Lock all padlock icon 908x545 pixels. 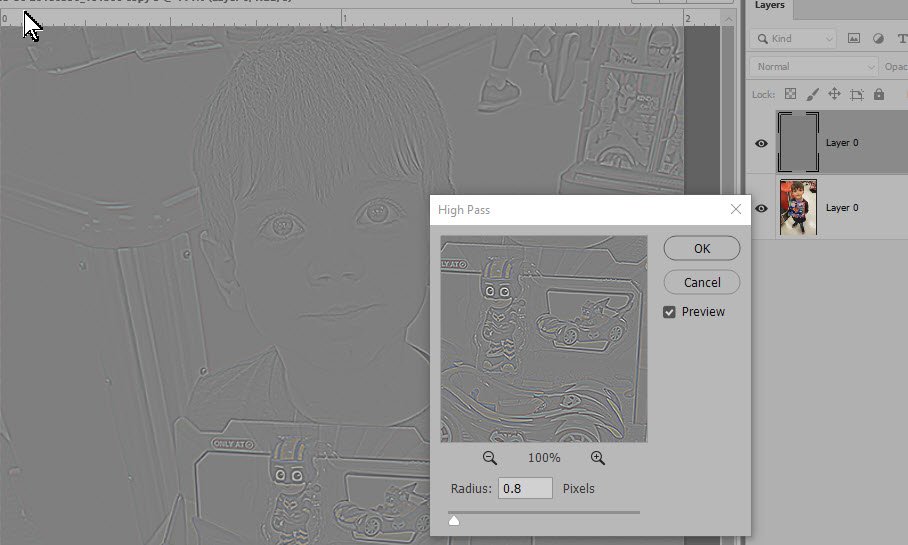tap(878, 94)
